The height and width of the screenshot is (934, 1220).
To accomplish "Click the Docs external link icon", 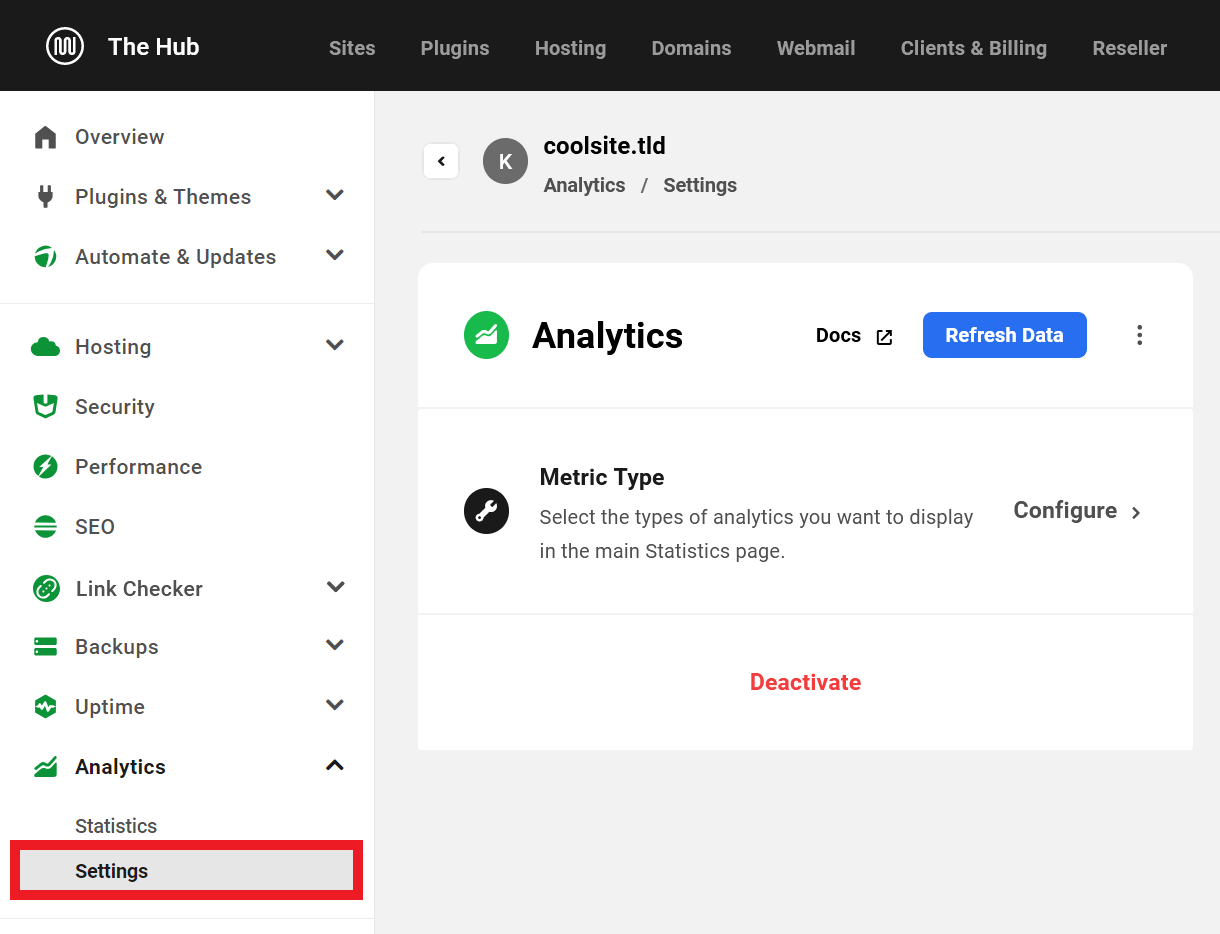I will click(884, 337).
